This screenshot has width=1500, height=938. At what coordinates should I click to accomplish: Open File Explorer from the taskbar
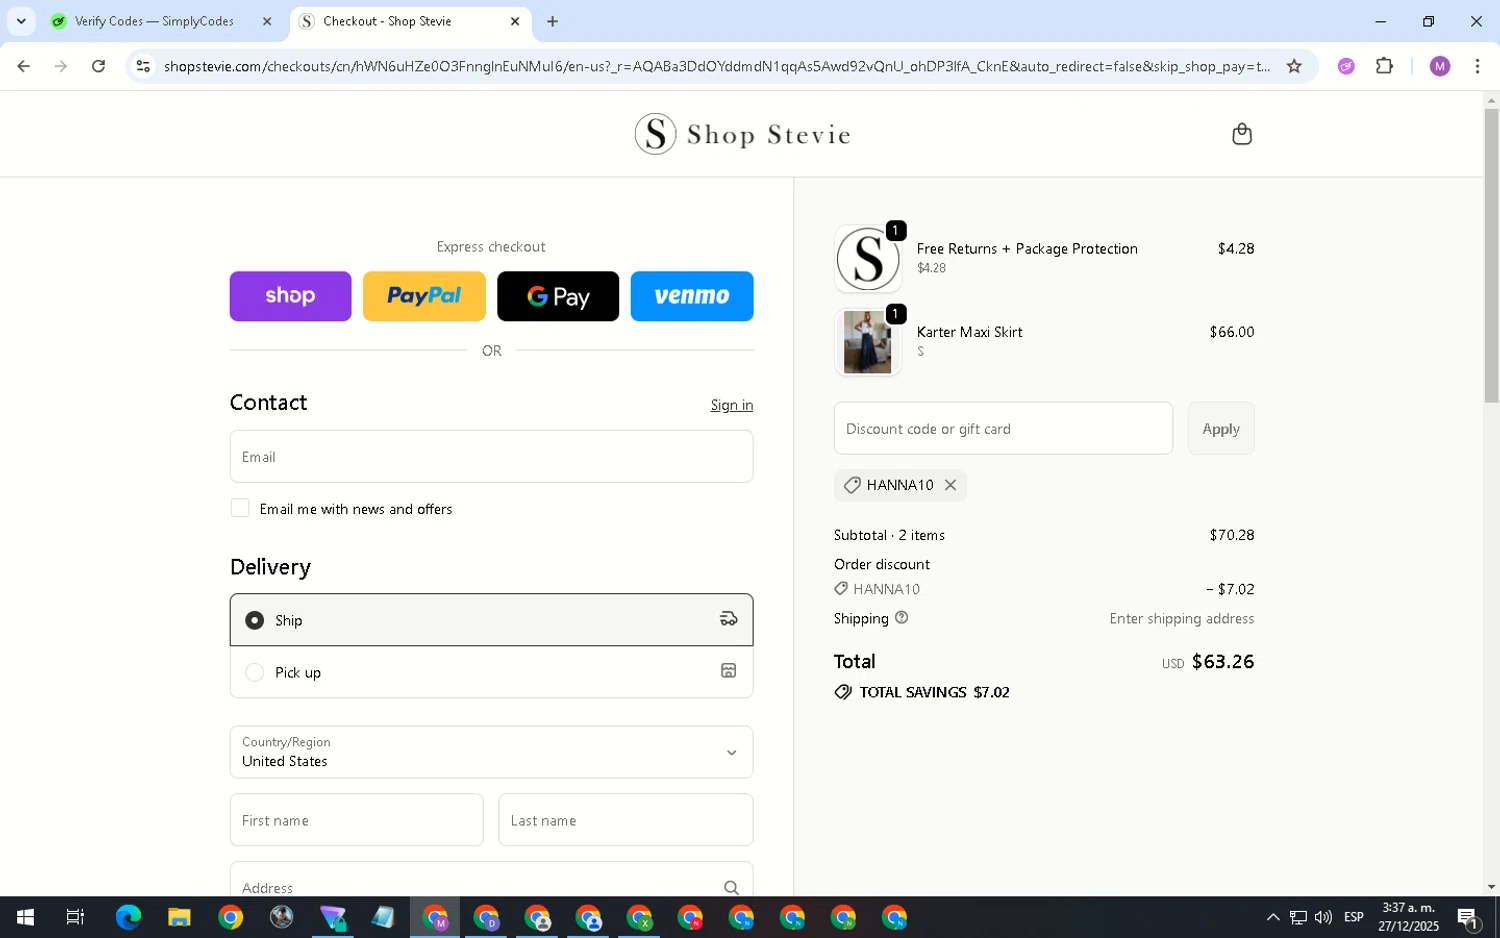coord(179,917)
